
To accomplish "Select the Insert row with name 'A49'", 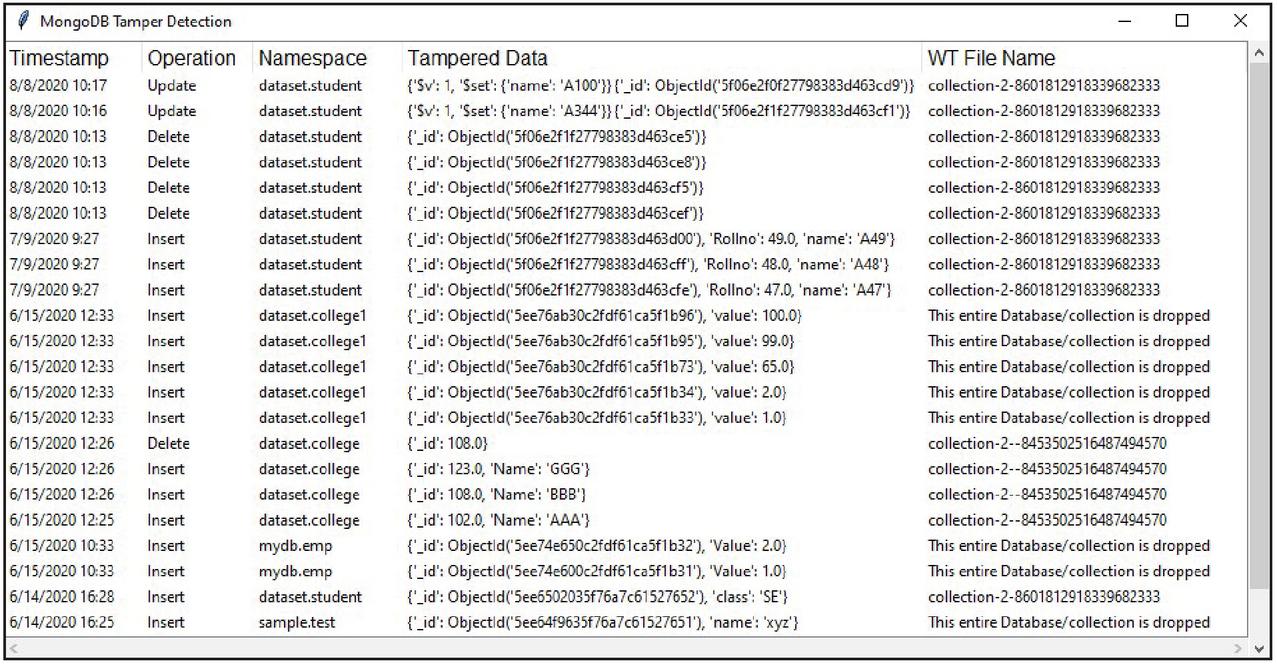I will (x=627, y=239).
